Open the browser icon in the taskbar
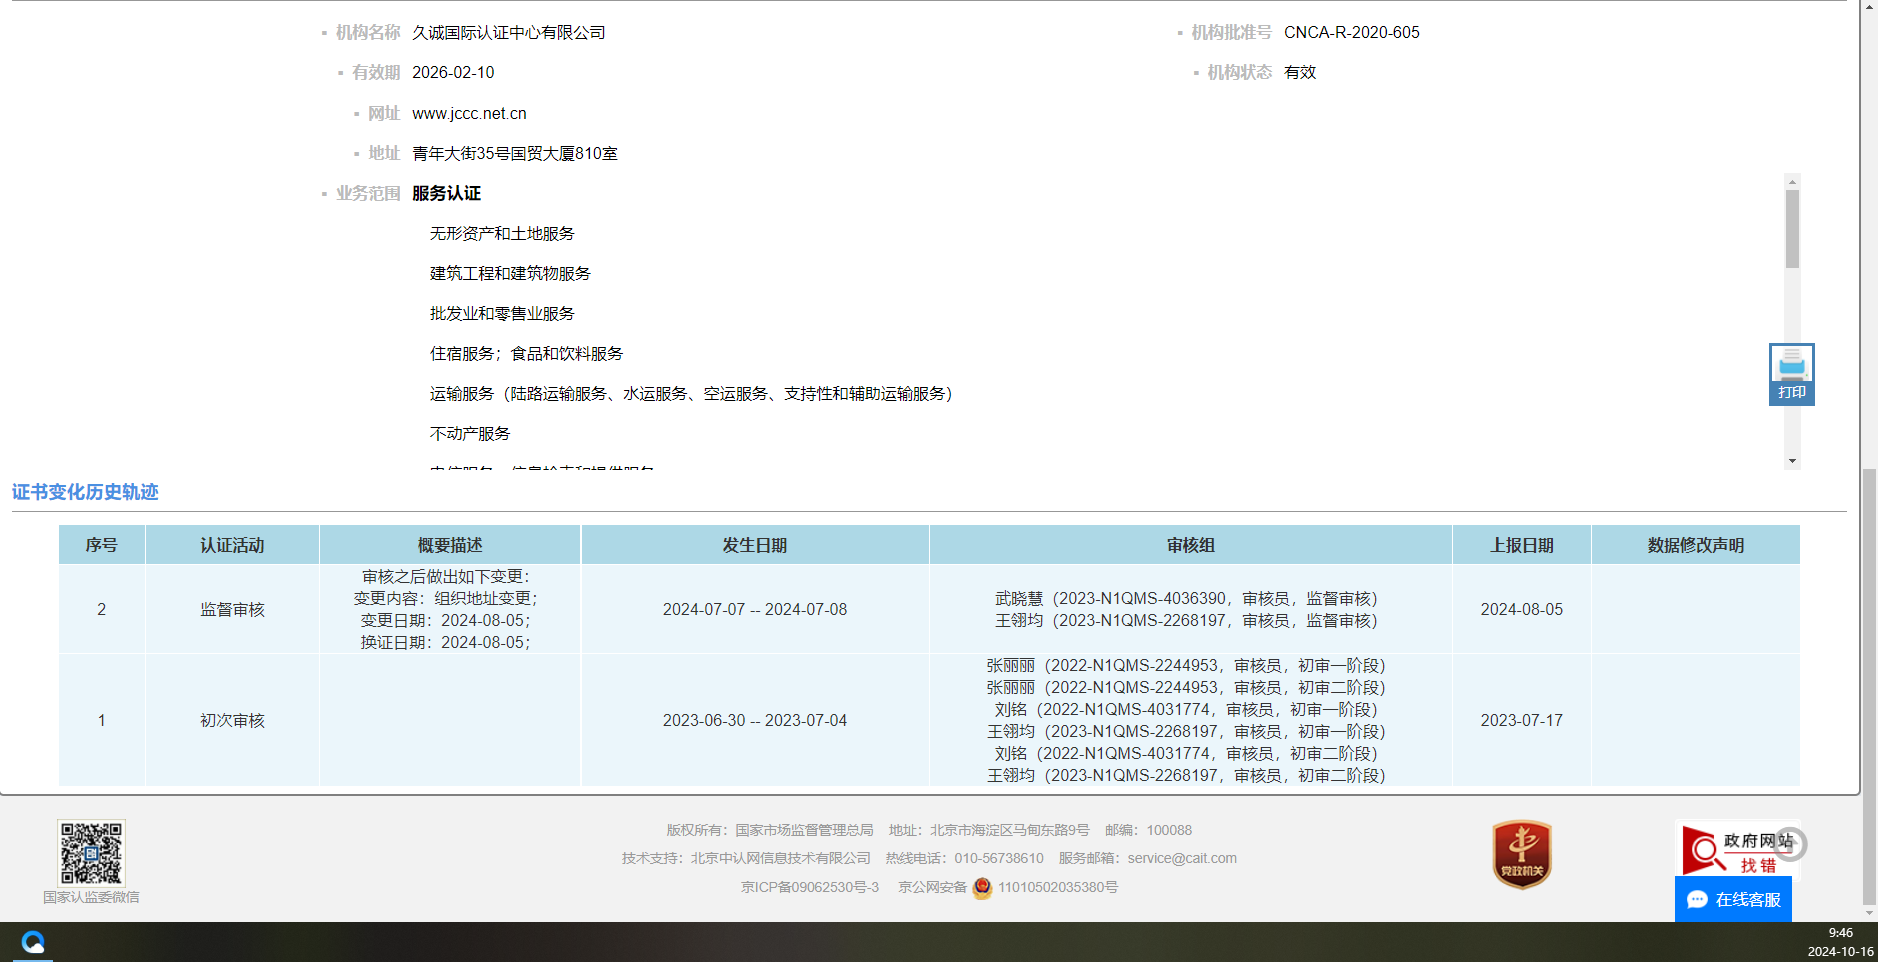 click(33, 942)
